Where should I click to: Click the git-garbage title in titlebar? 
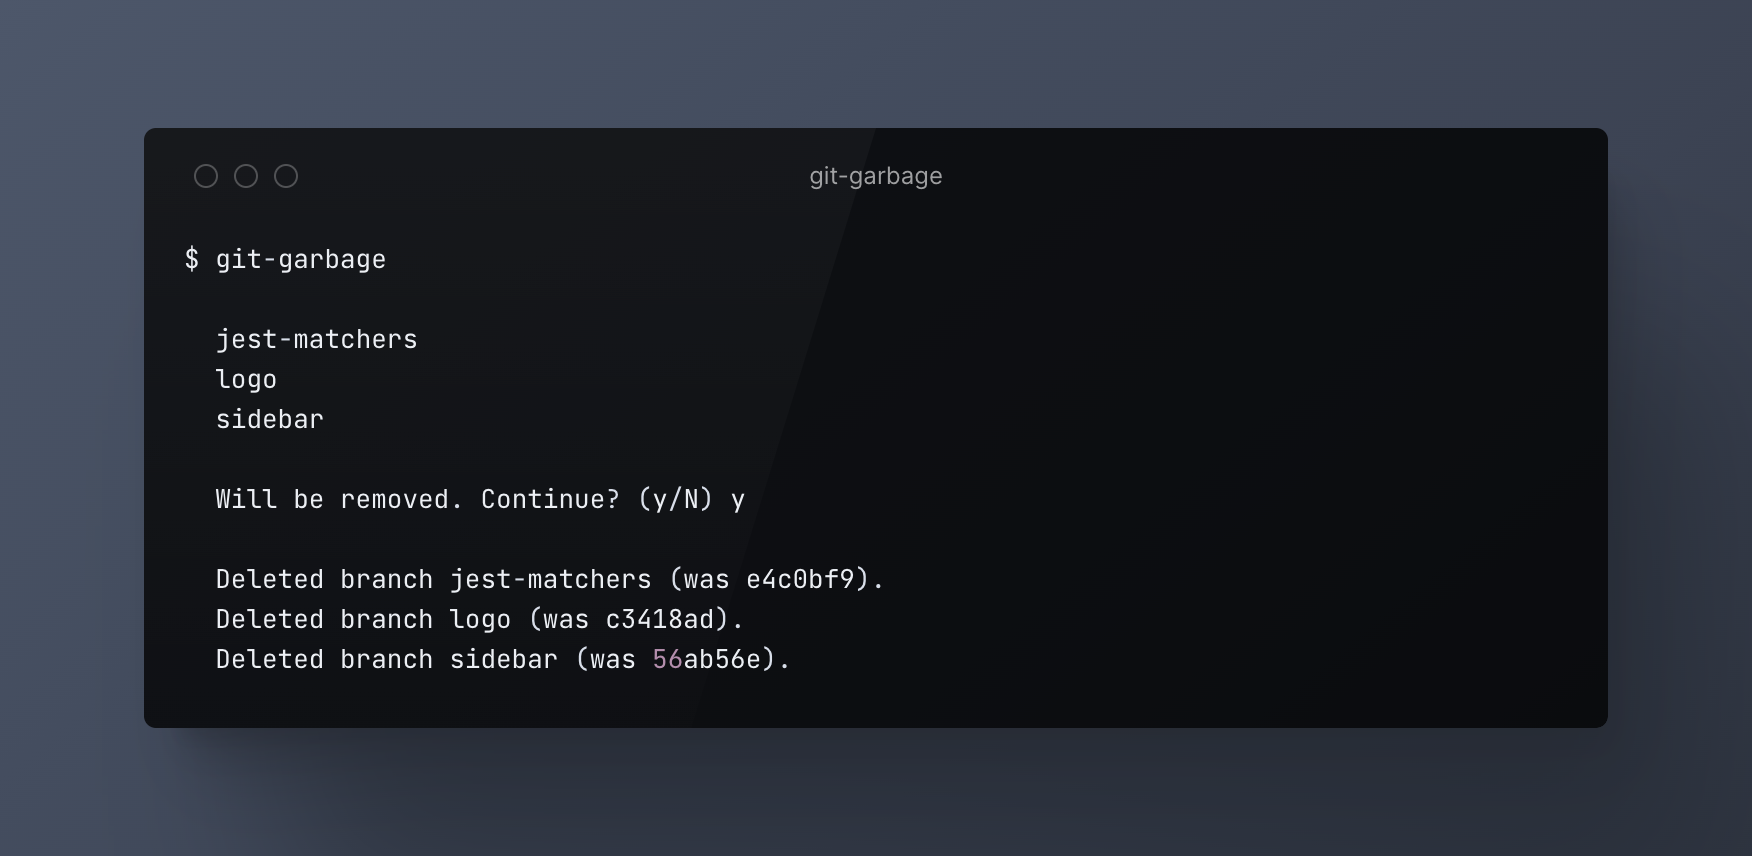[875, 175]
